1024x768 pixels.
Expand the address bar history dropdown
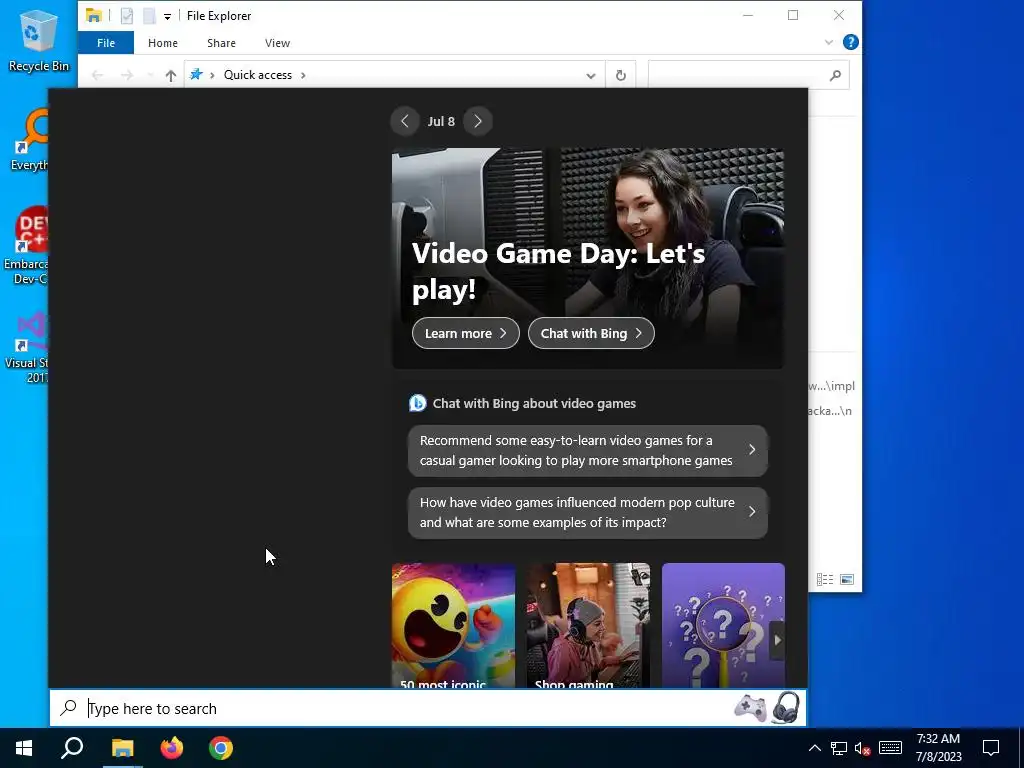[x=590, y=76]
